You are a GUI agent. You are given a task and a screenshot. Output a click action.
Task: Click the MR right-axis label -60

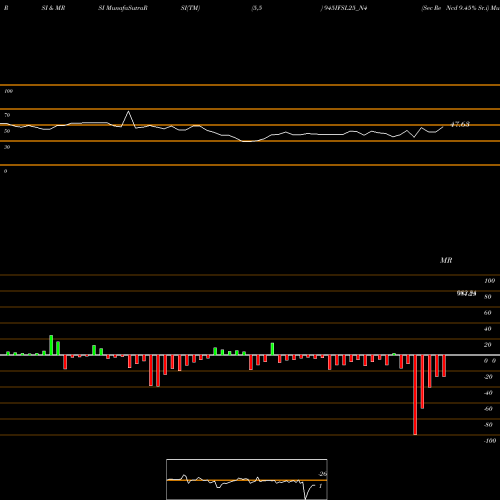tap(488, 409)
